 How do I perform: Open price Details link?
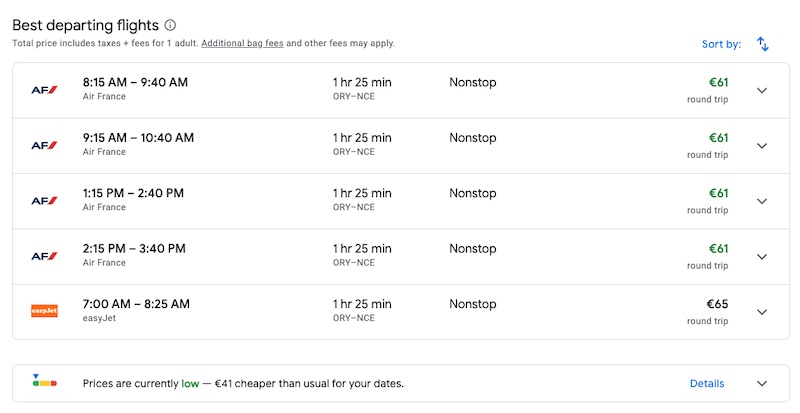(x=707, y=383)
